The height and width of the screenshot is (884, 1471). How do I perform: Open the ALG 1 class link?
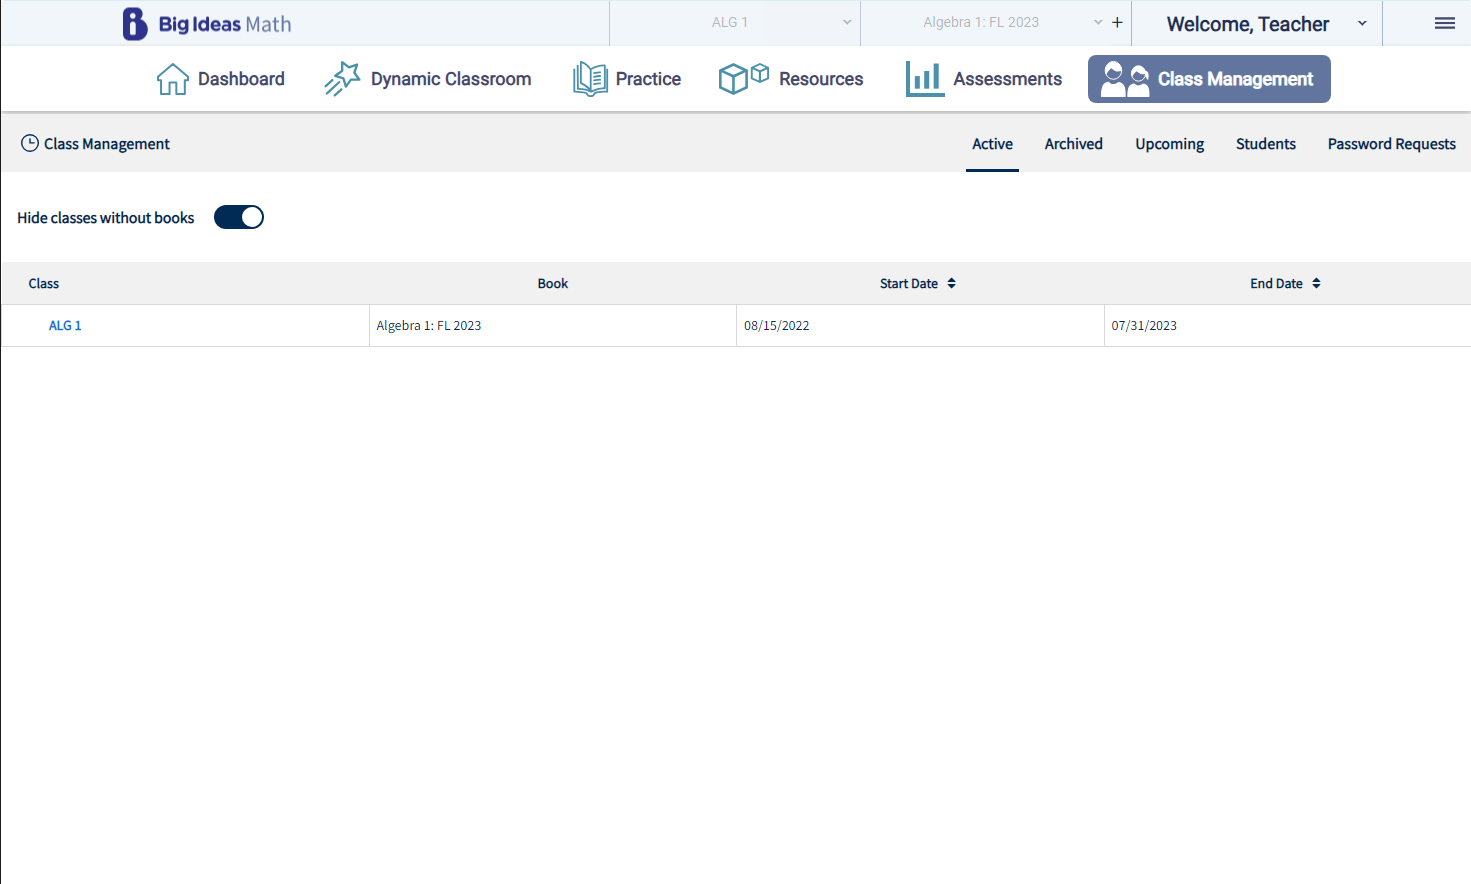click(x=65, y=326)
